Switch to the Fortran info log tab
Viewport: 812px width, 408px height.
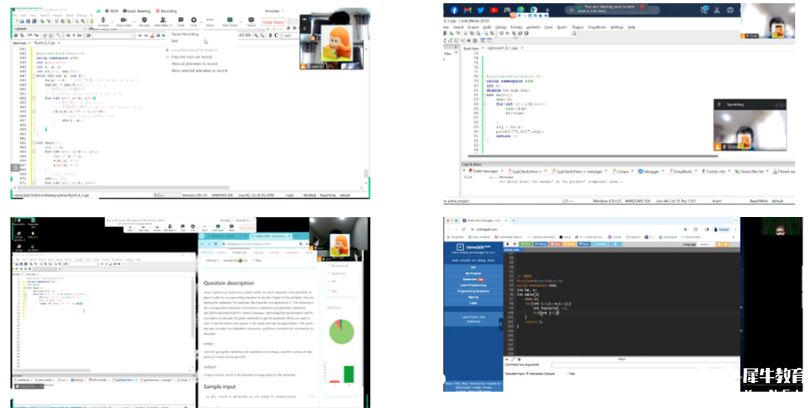[x=715, y=171]
